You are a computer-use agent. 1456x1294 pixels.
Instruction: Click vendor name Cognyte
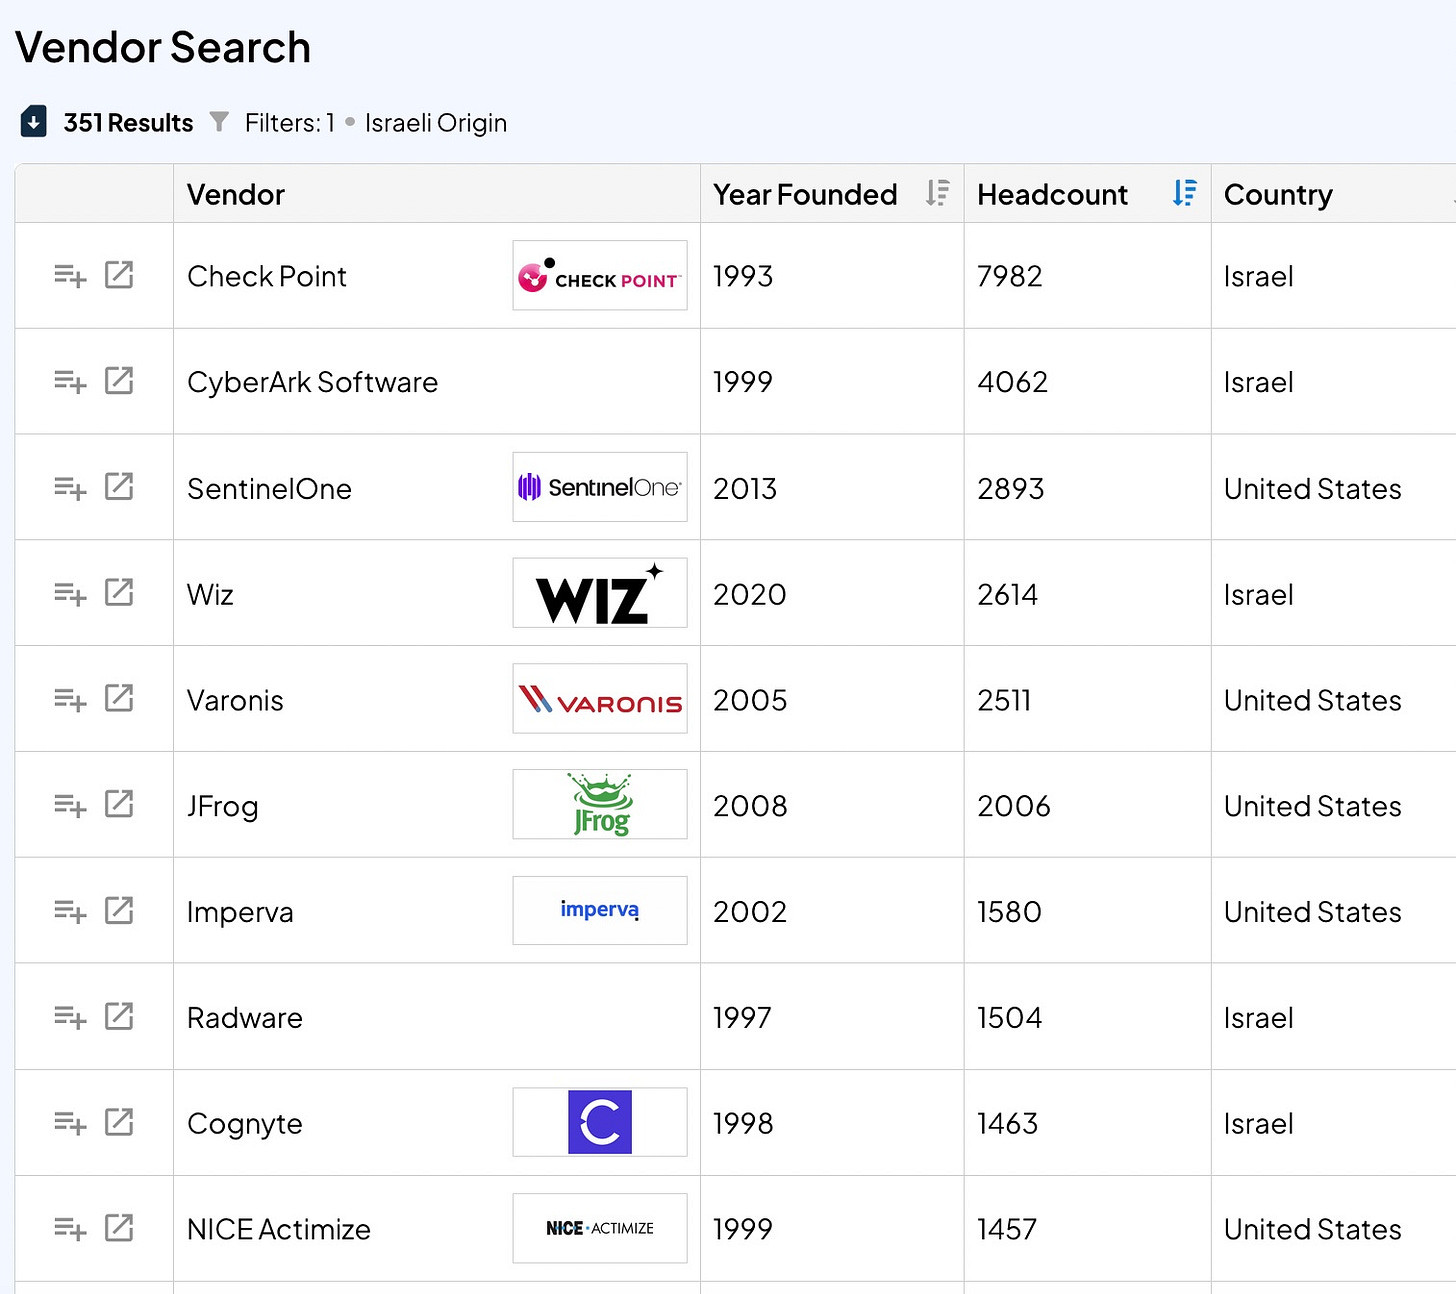245,1124
